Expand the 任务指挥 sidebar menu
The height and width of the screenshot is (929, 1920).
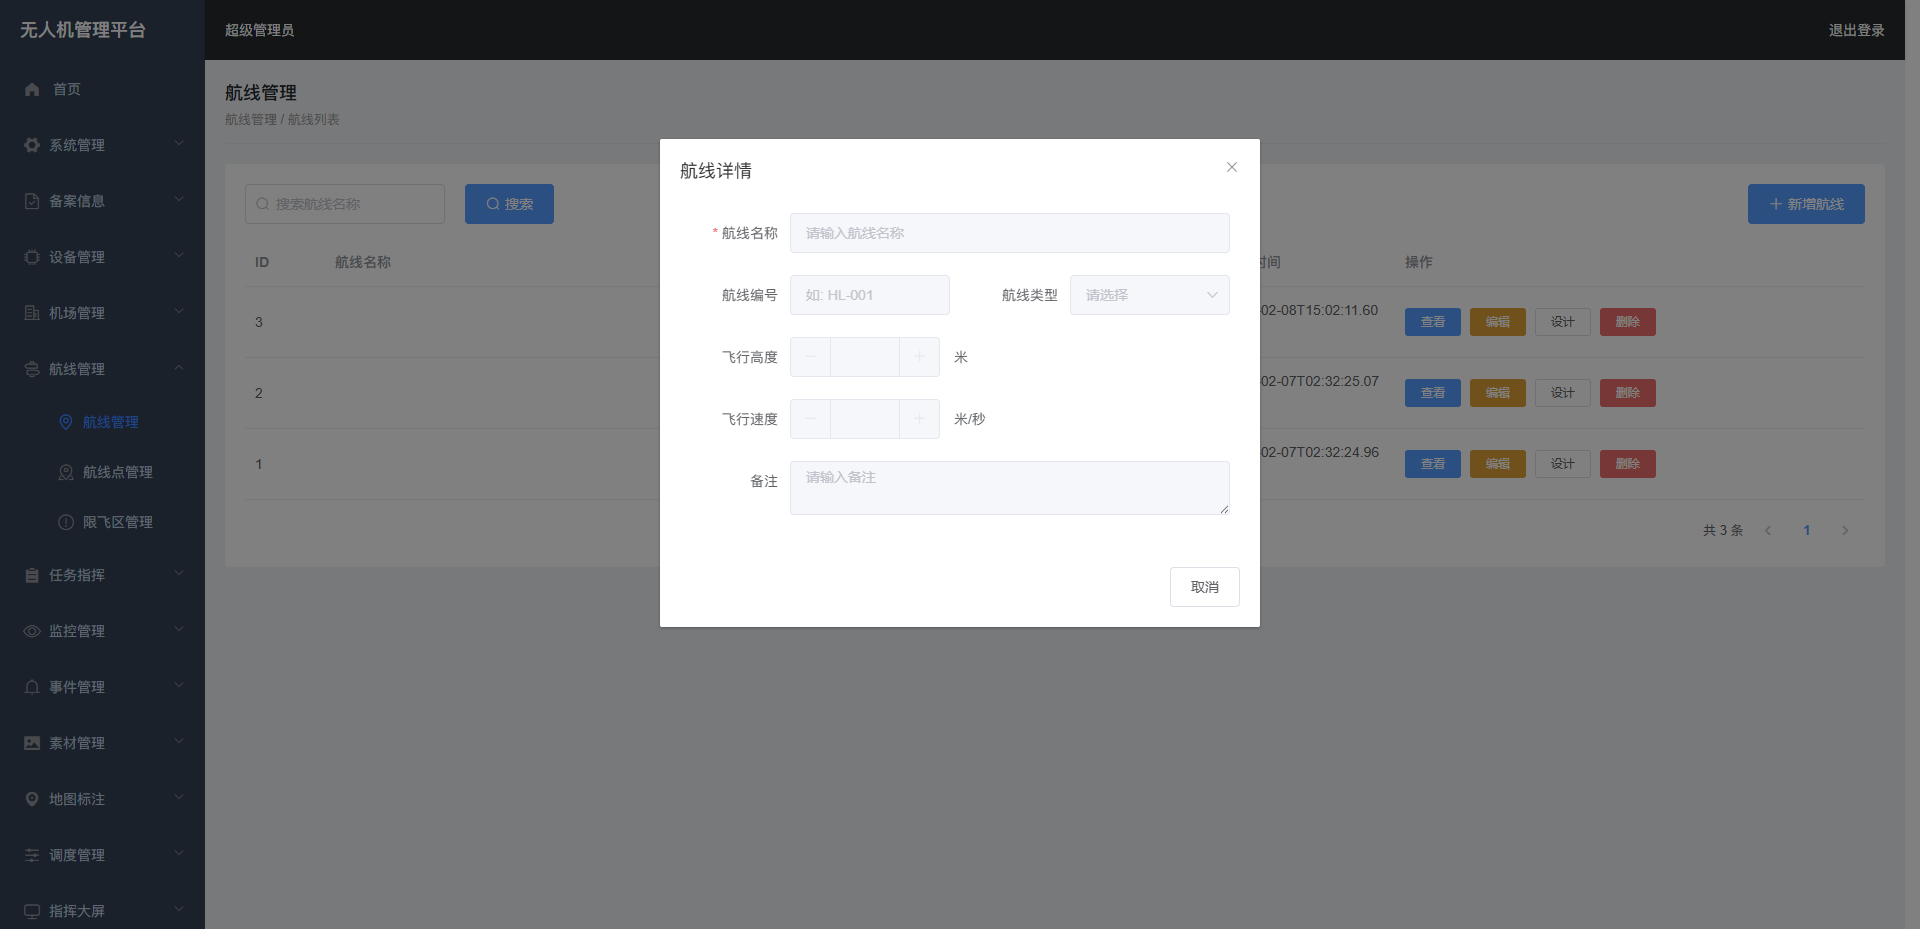point(102,575)
